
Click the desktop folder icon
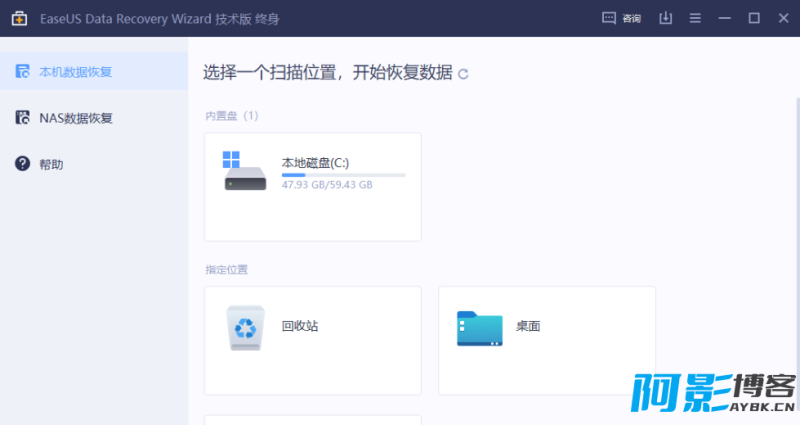point(480,329)
